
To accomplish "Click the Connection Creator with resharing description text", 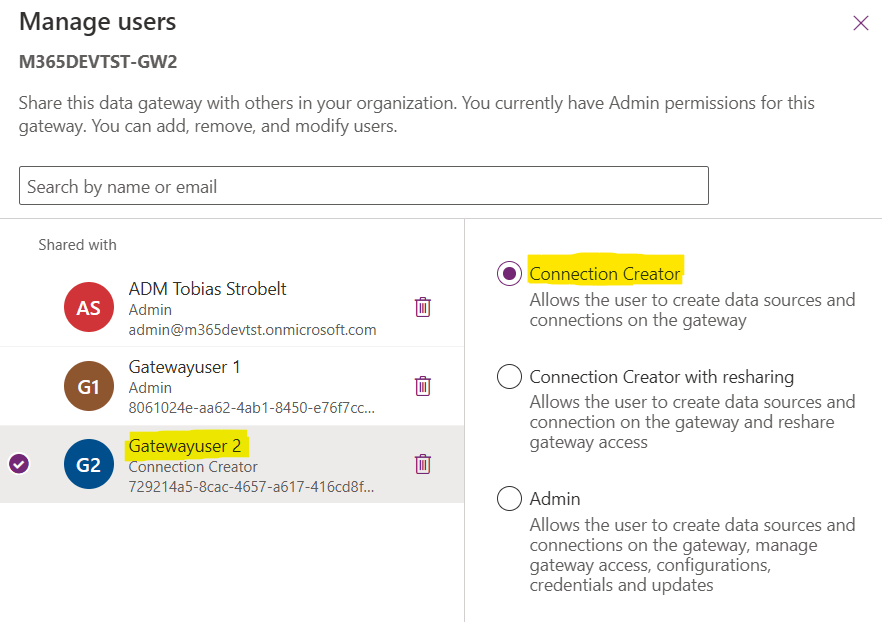I will [692, 422].
